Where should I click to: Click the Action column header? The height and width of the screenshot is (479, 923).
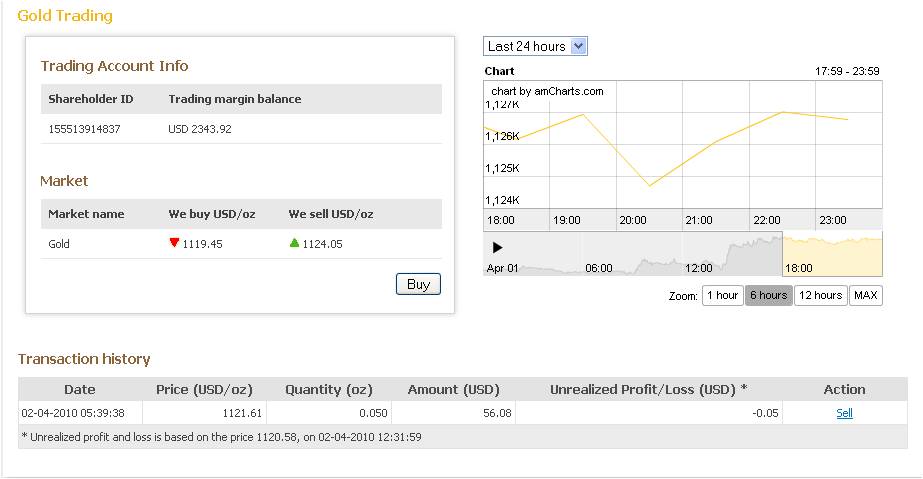click(844, 390)
